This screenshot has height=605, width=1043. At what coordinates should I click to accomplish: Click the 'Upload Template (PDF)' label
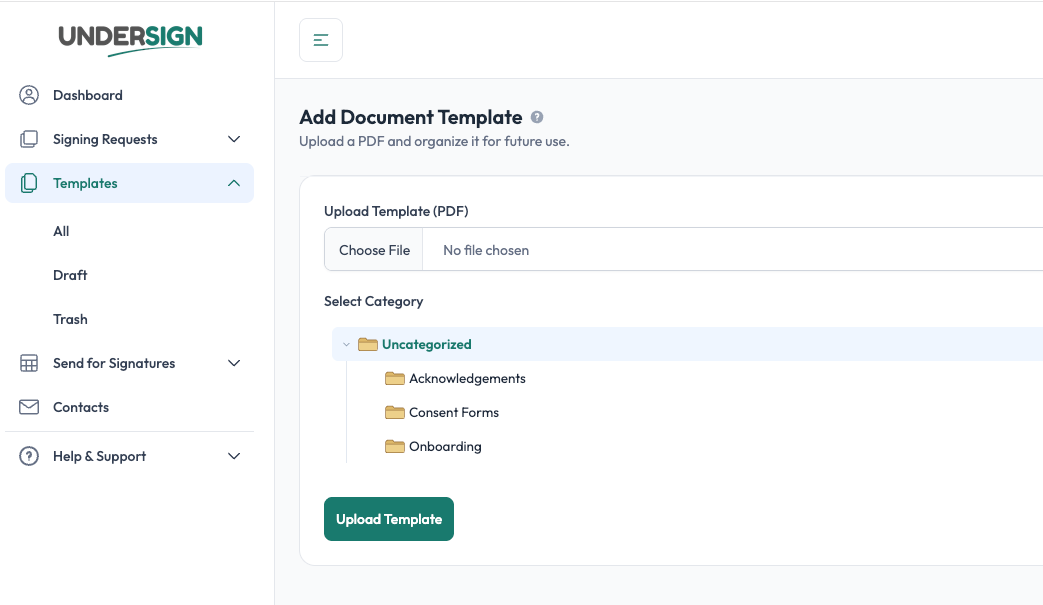[x=396, y=211]
